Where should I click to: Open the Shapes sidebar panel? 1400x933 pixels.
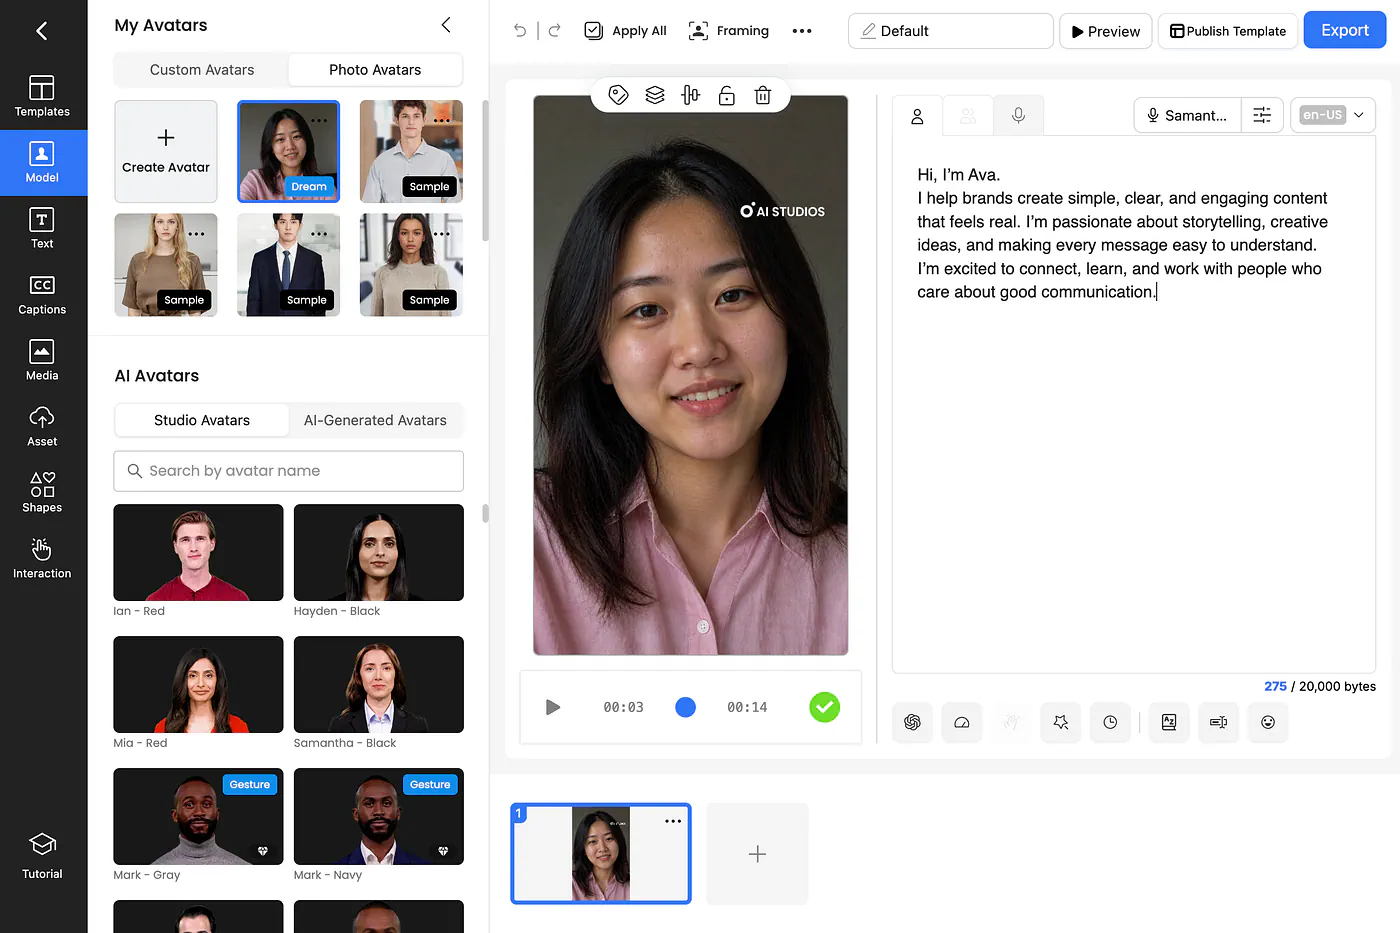click(x=42, y=493)
